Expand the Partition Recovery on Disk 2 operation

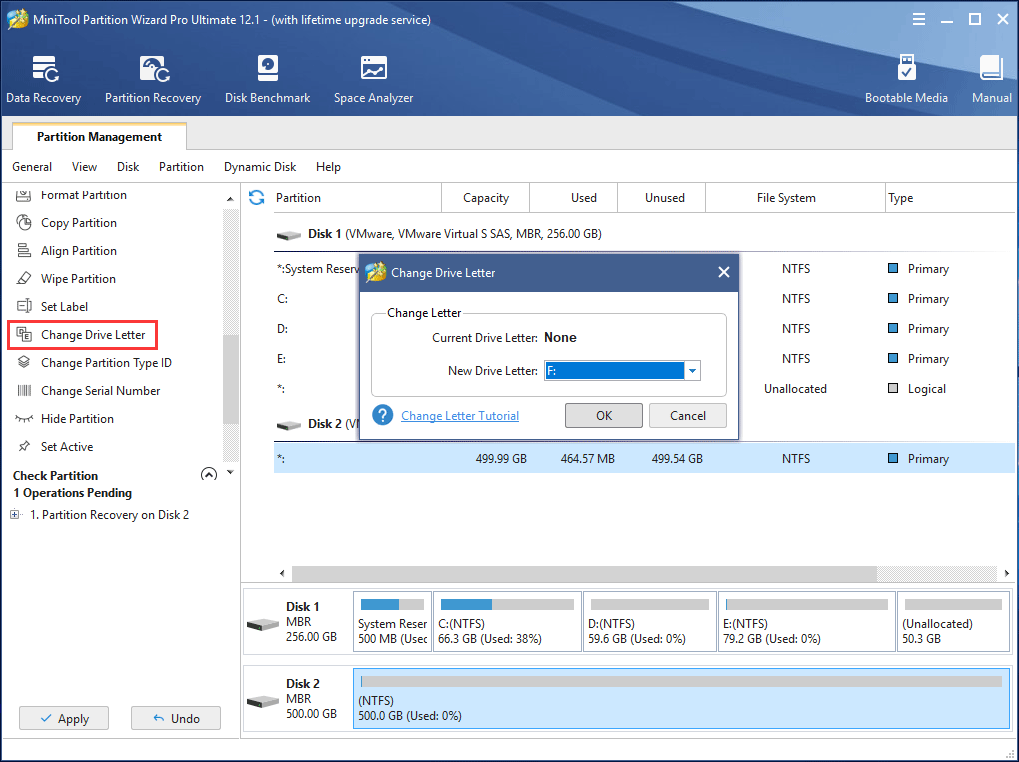tap(15, 514)
